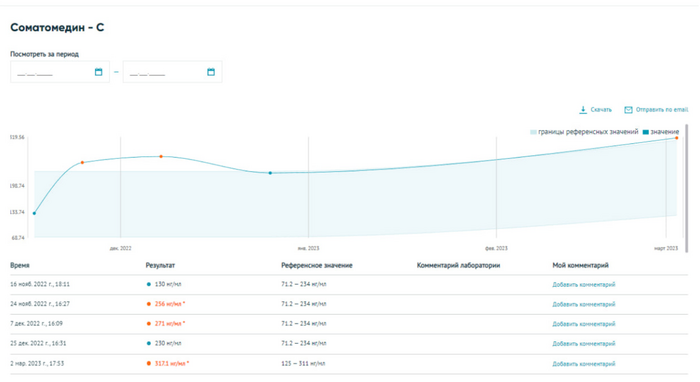Click the дек. 2022 axis label
Viewport: 700px width, 382px height.
121,248
